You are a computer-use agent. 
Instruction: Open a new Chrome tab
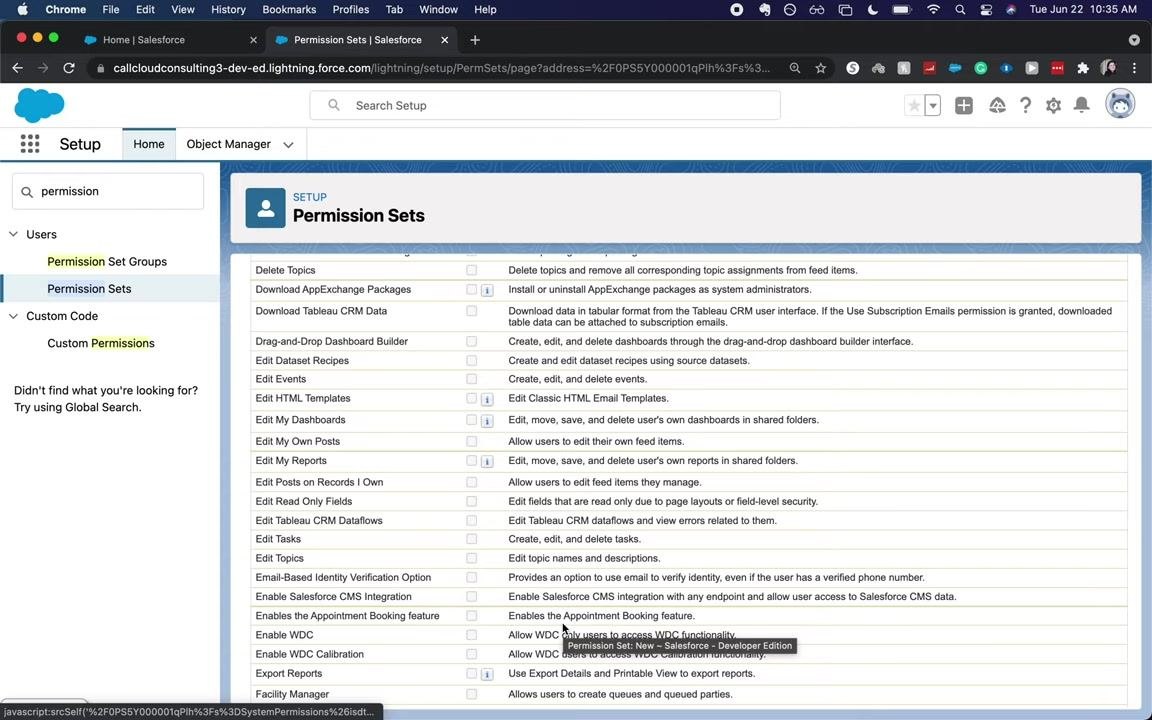point(475,40)
